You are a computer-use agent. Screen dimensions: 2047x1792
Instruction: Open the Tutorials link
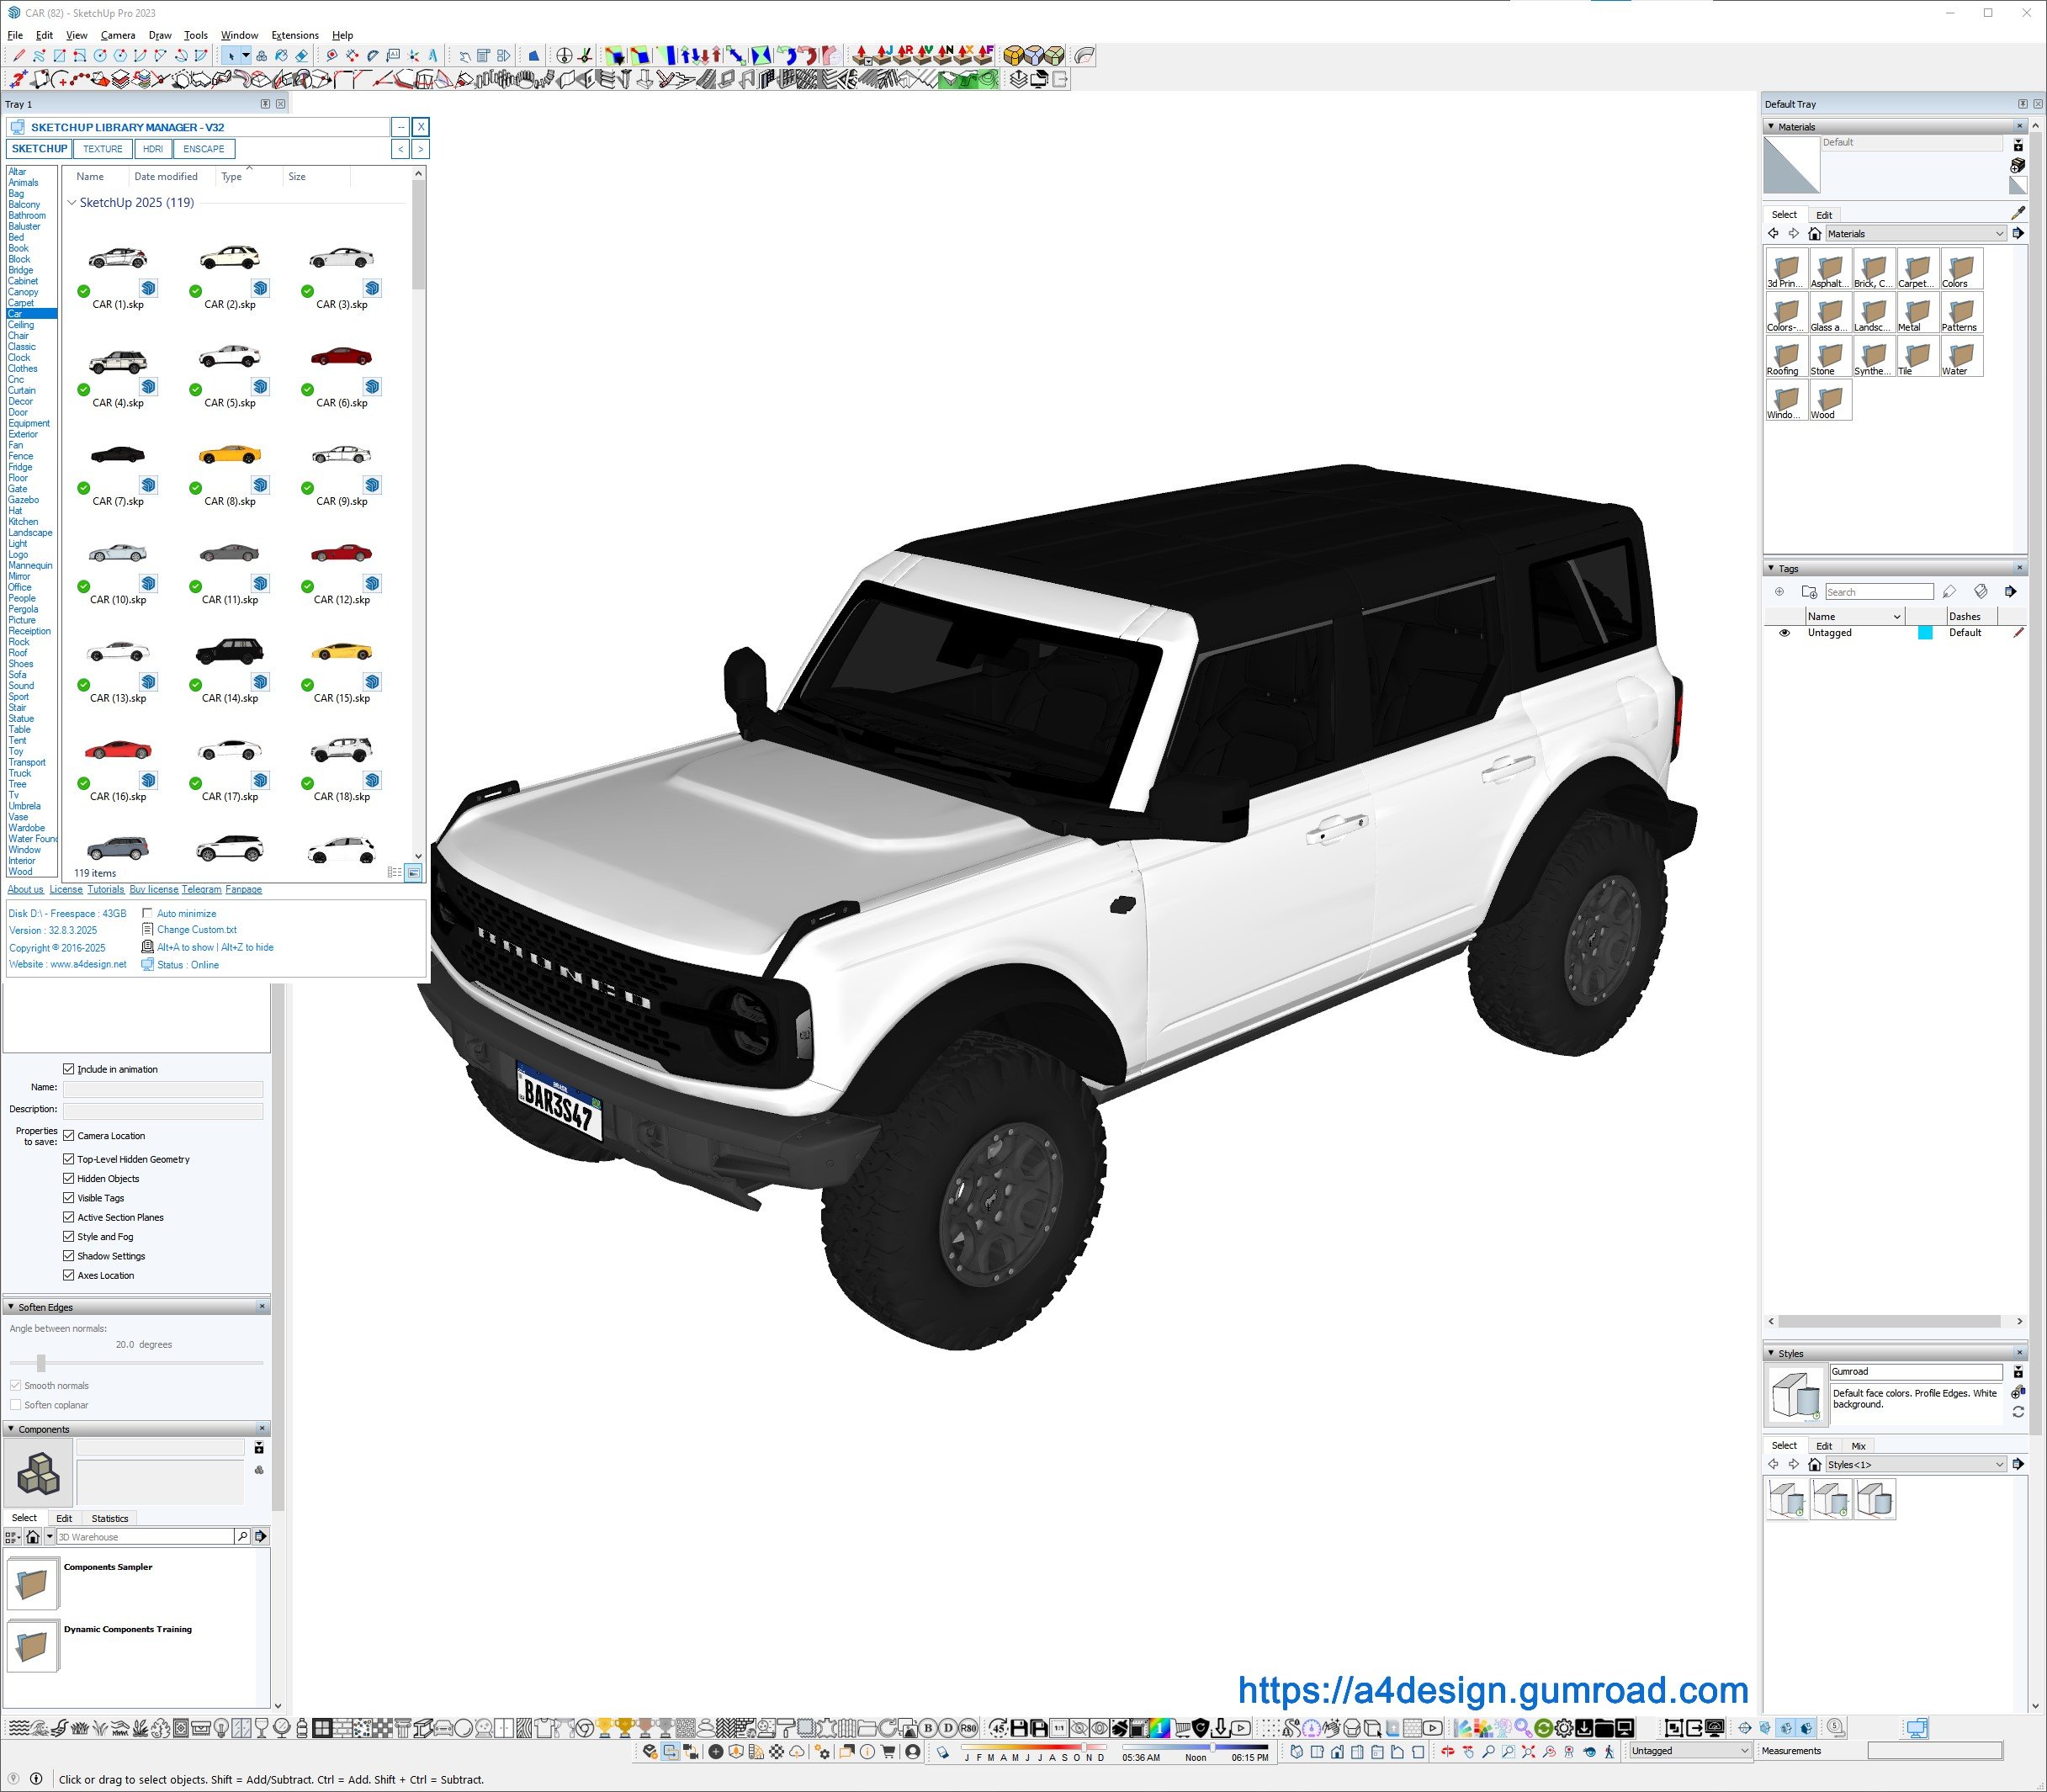click(105, 889)
